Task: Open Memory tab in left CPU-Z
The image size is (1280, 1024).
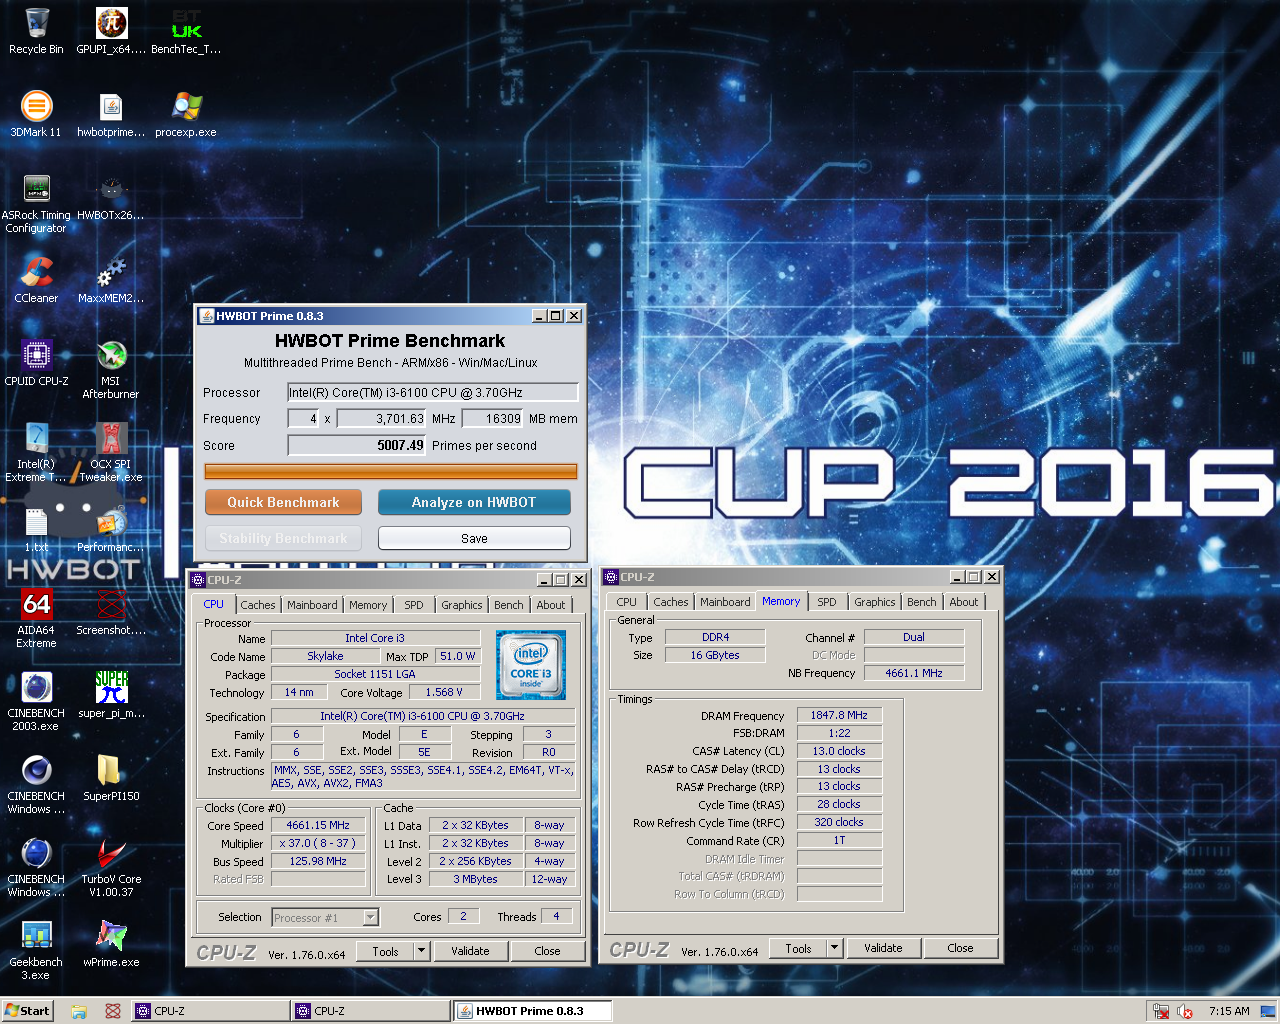Action: (368, 605)
